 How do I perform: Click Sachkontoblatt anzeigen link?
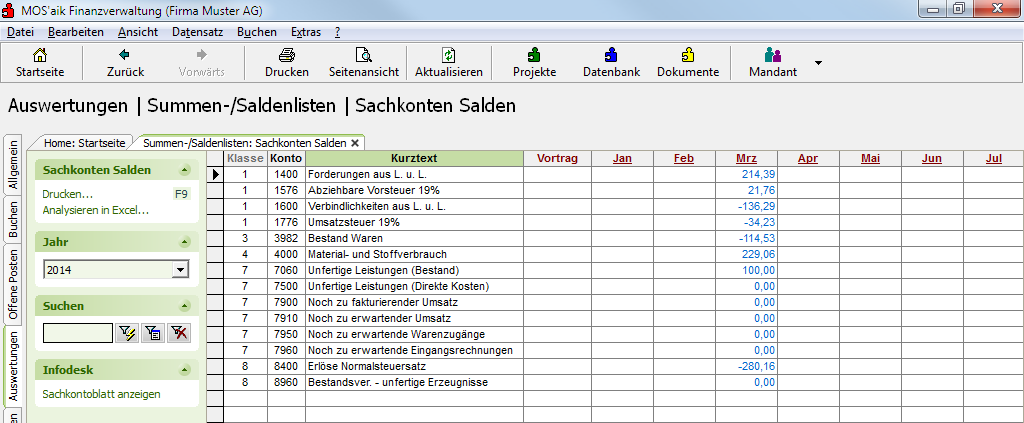point(101,394)
